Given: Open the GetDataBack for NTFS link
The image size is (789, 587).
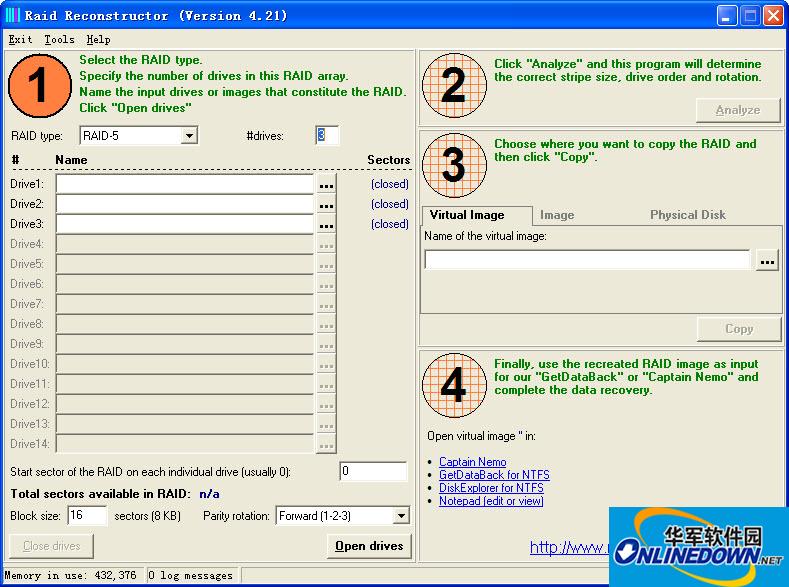Looking at the screenshot, I should 494,475.
